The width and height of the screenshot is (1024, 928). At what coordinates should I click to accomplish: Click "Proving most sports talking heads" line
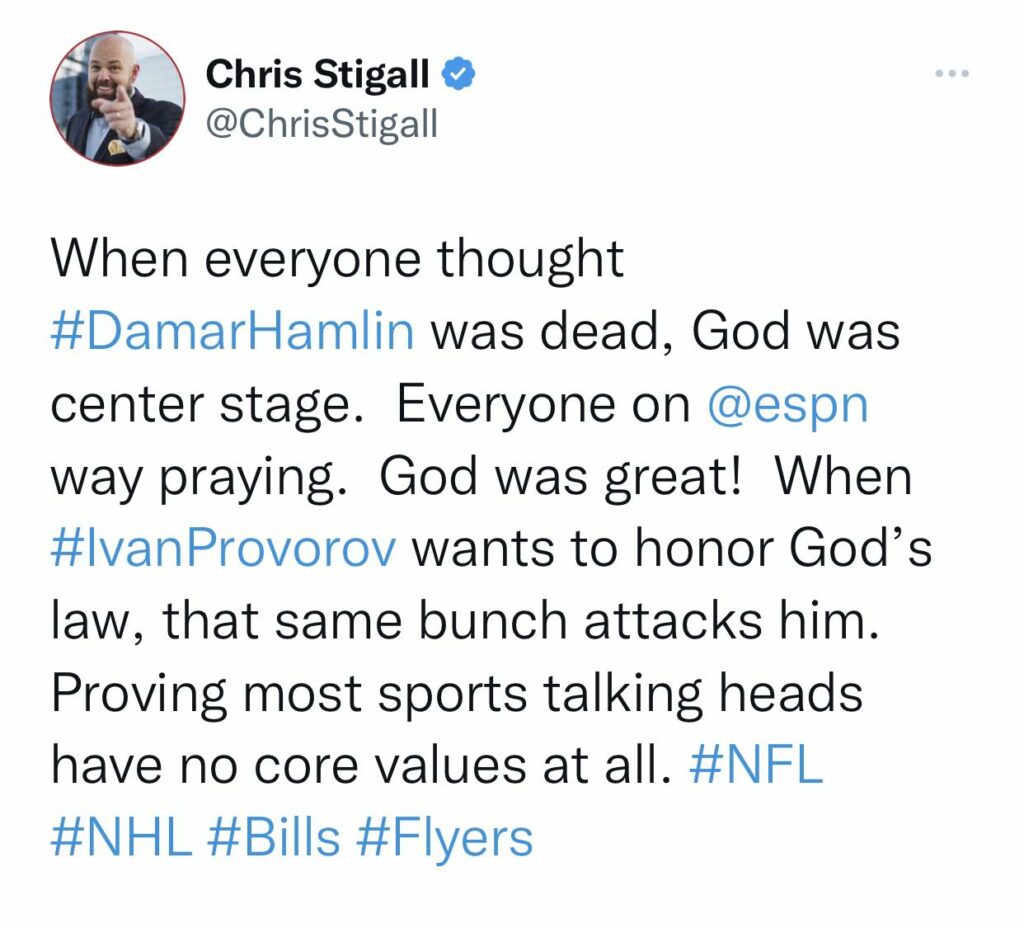(456, 694)
